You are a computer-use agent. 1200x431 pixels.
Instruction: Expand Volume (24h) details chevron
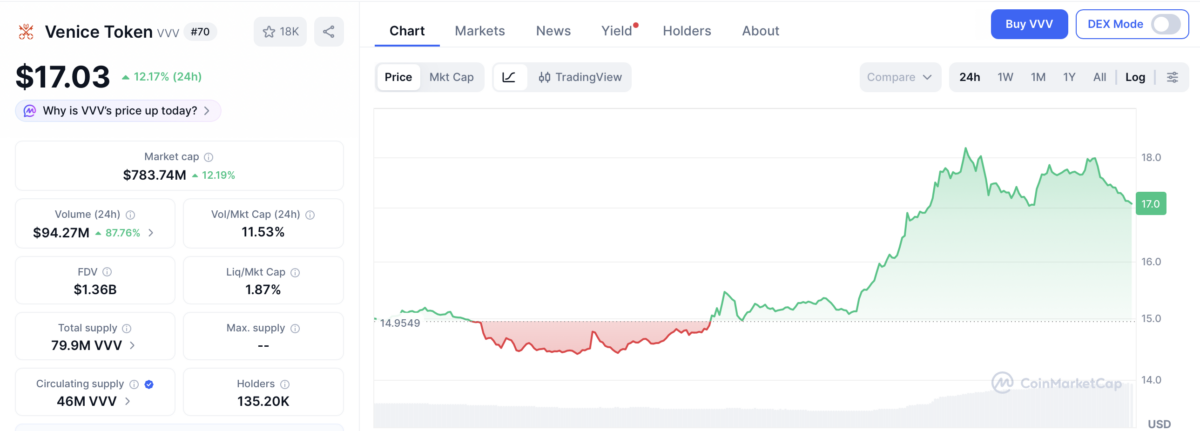(x=151, y=233)
